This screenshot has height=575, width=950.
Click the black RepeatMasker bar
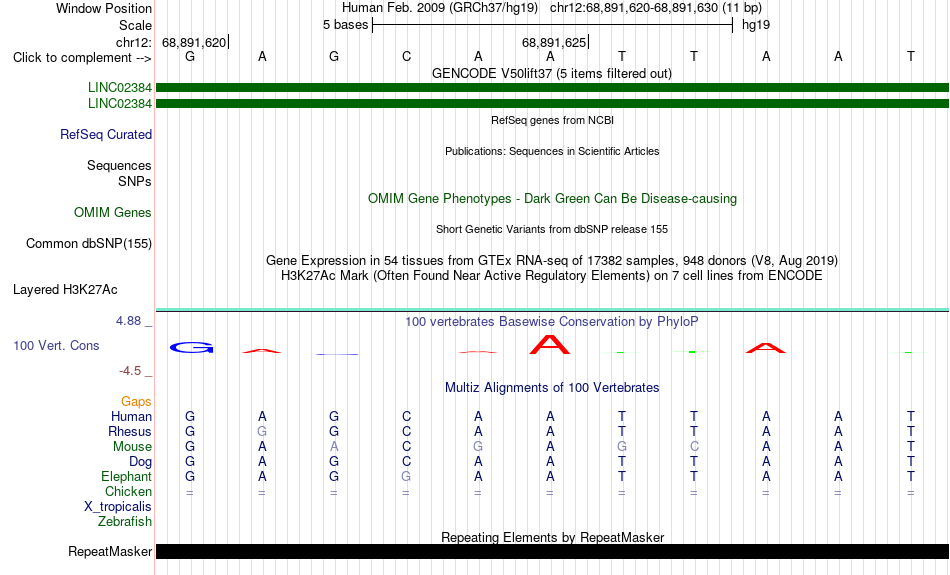pyautogui.click(x=553, y=551)
